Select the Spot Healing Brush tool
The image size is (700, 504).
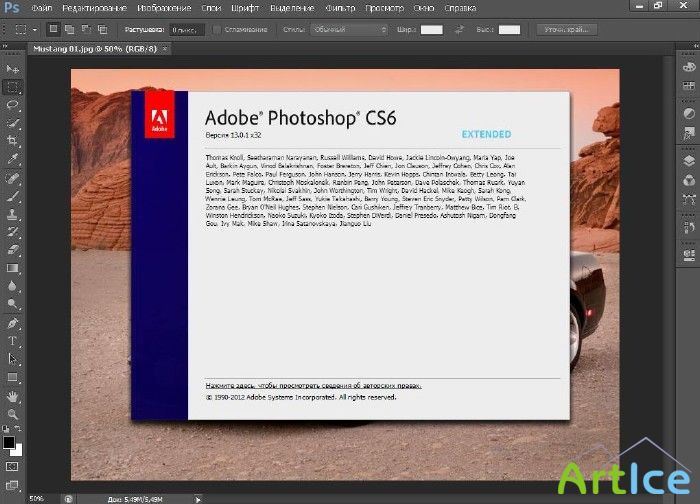point(12,178)
